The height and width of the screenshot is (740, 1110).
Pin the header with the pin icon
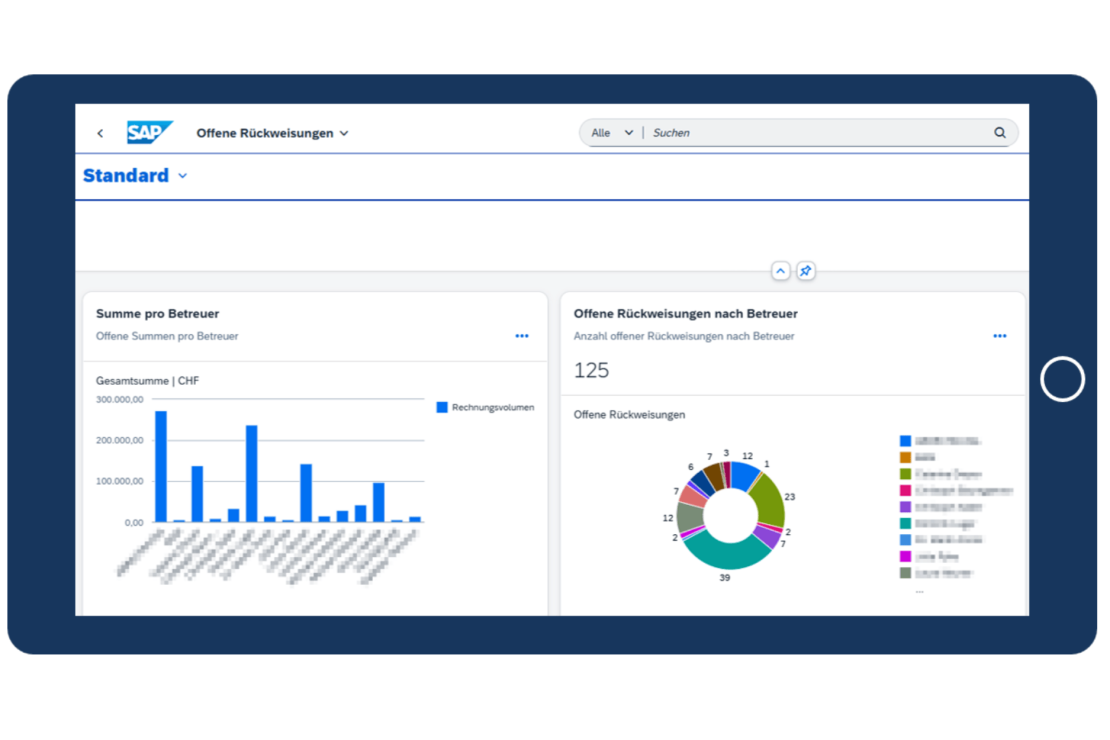click(806, 271)
